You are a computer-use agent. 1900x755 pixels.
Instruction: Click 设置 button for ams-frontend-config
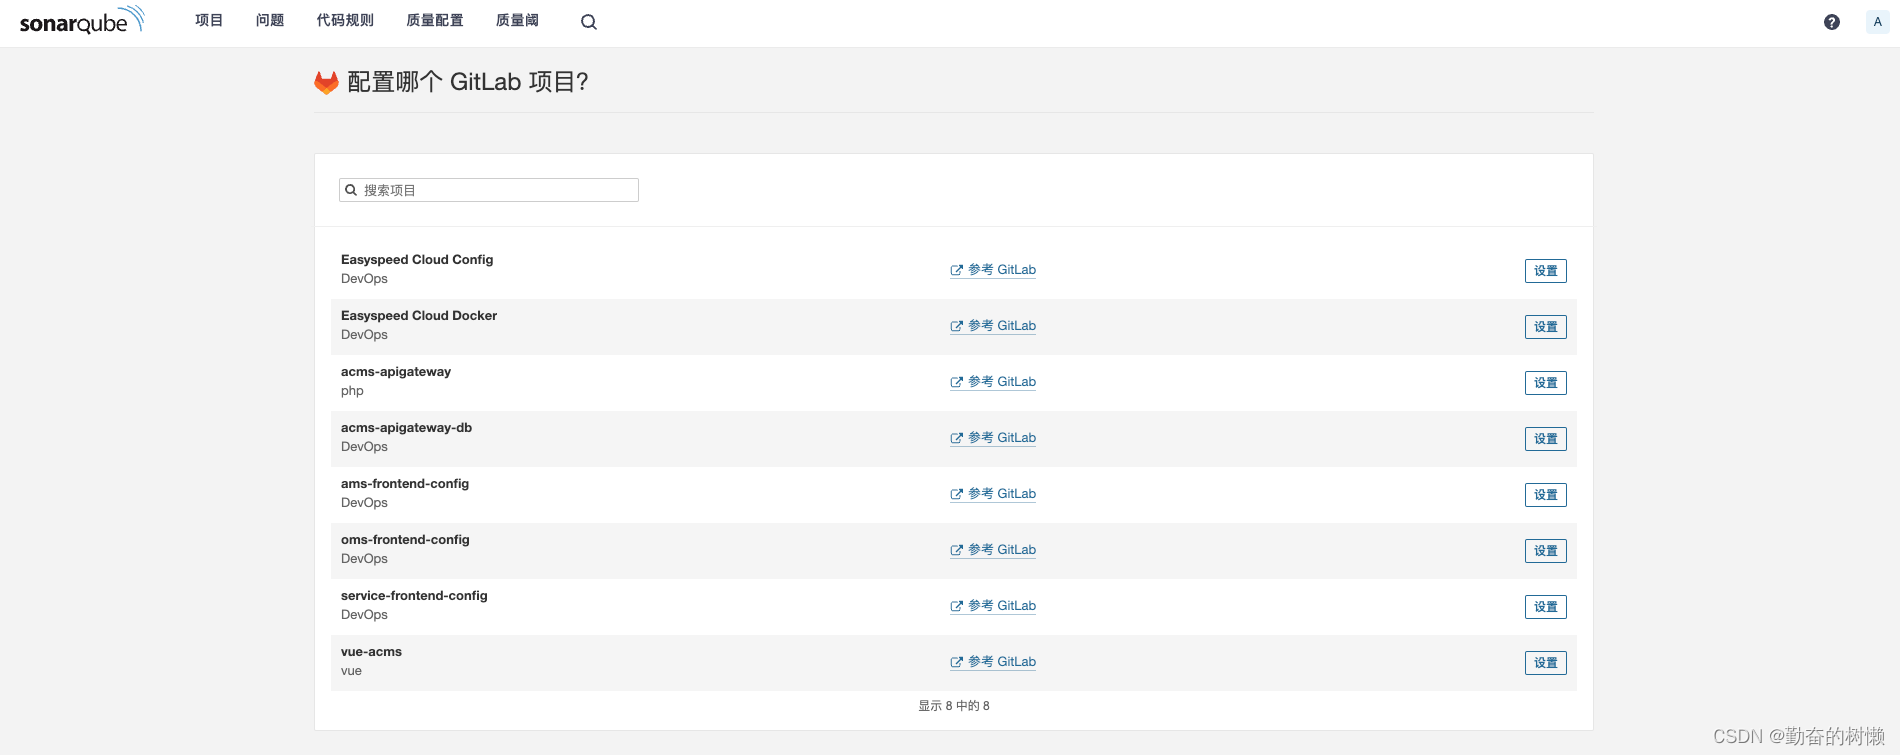pyautogui.click(x=1546, y=495)
